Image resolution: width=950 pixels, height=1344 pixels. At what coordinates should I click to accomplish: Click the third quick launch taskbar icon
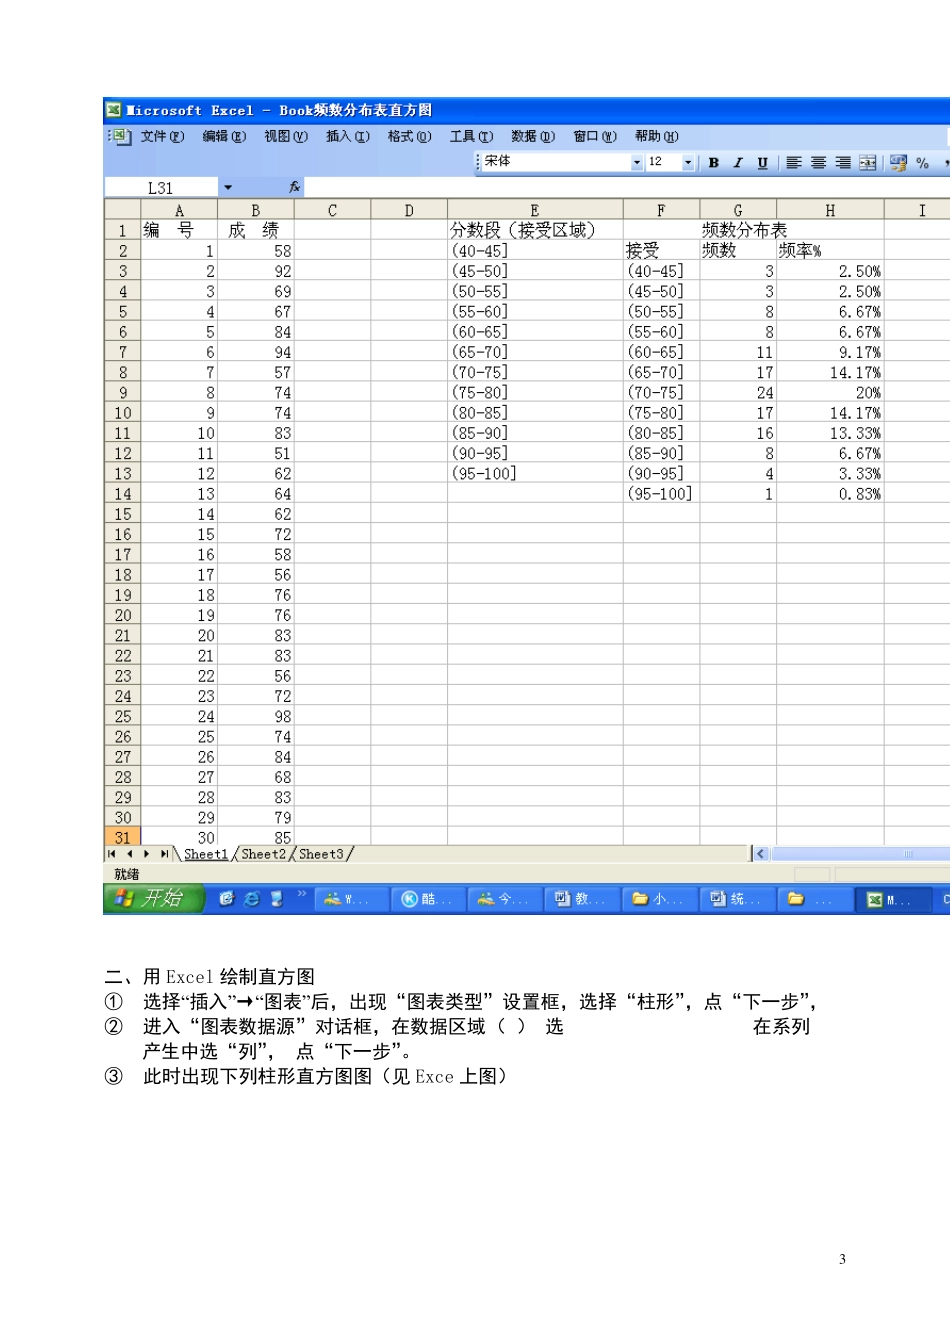coord(277,899)
